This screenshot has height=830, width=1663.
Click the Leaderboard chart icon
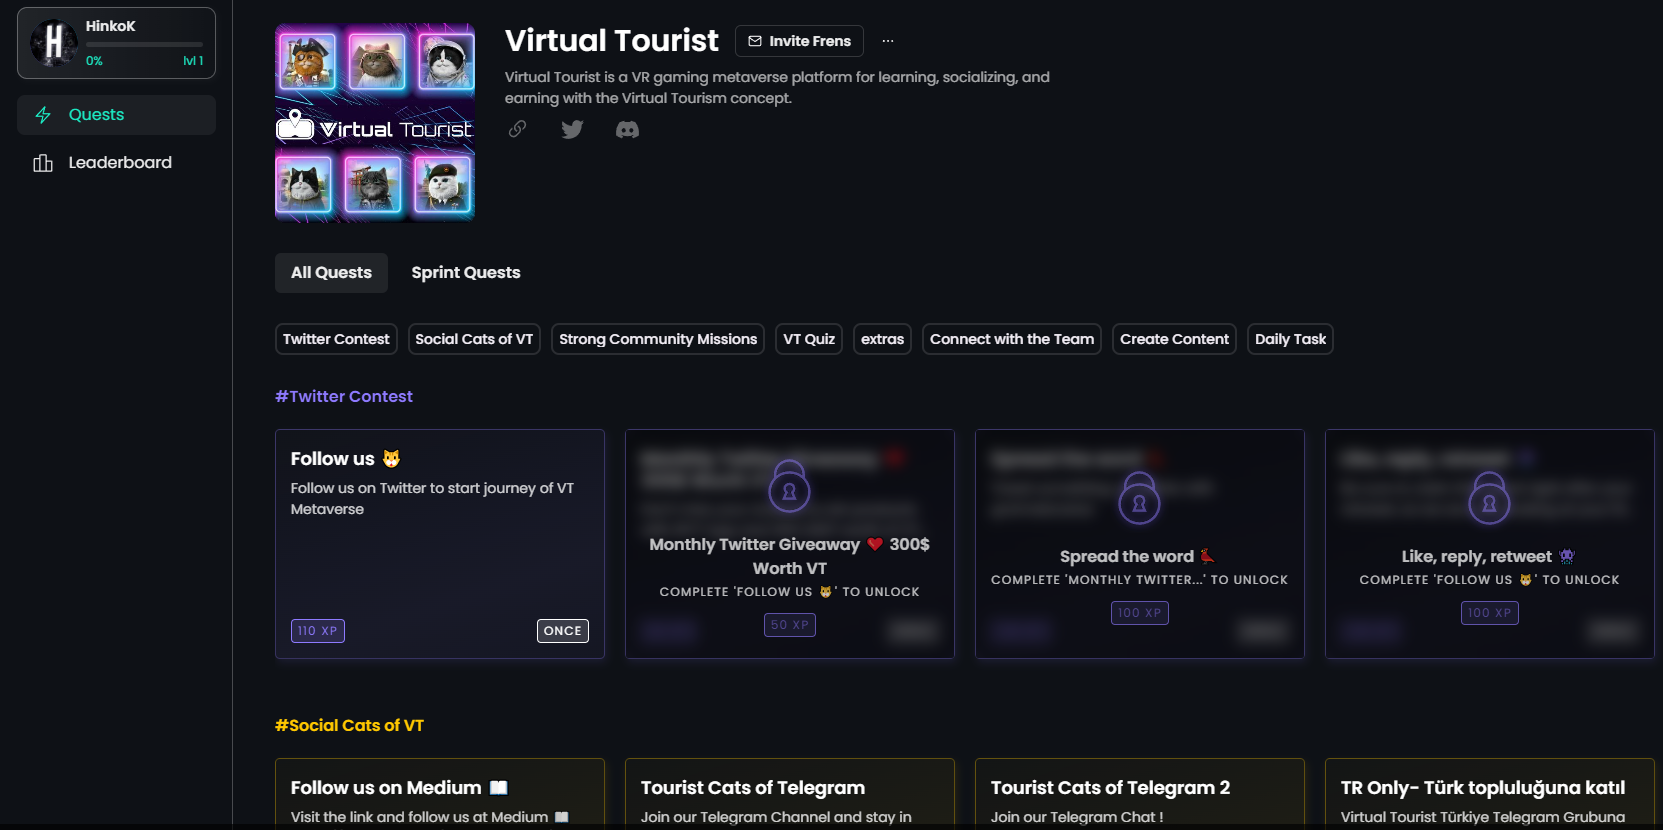[x=43, y=163]
